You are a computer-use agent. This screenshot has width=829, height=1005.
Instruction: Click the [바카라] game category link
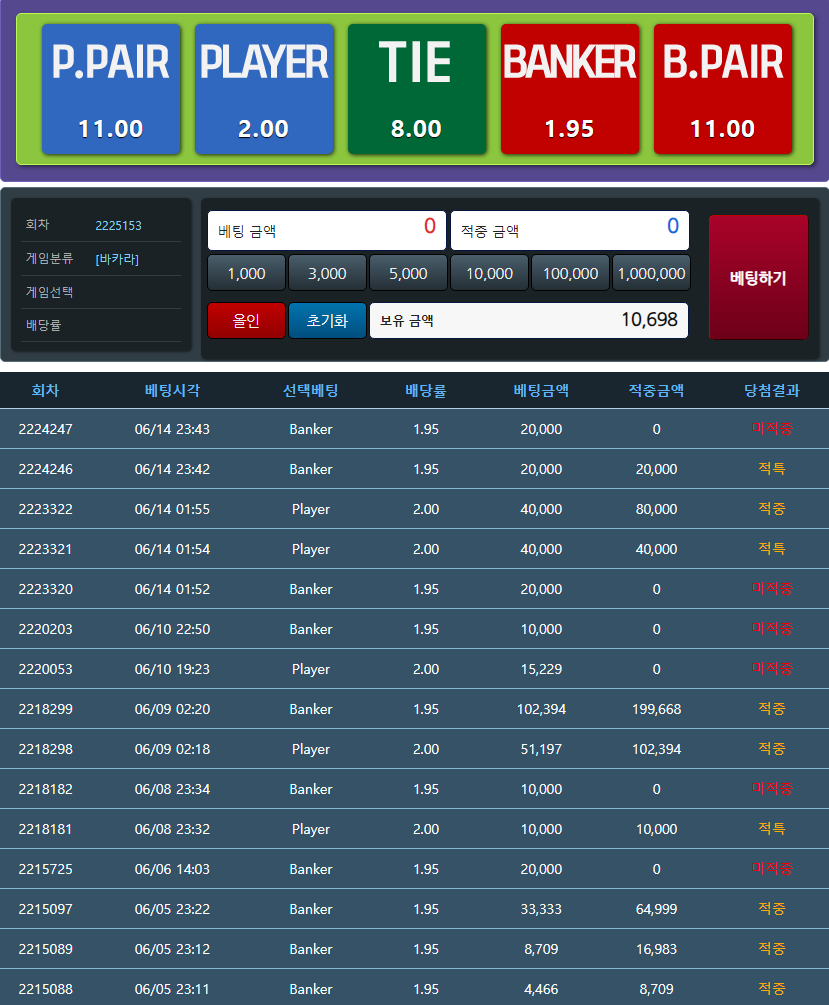[117, 259]
